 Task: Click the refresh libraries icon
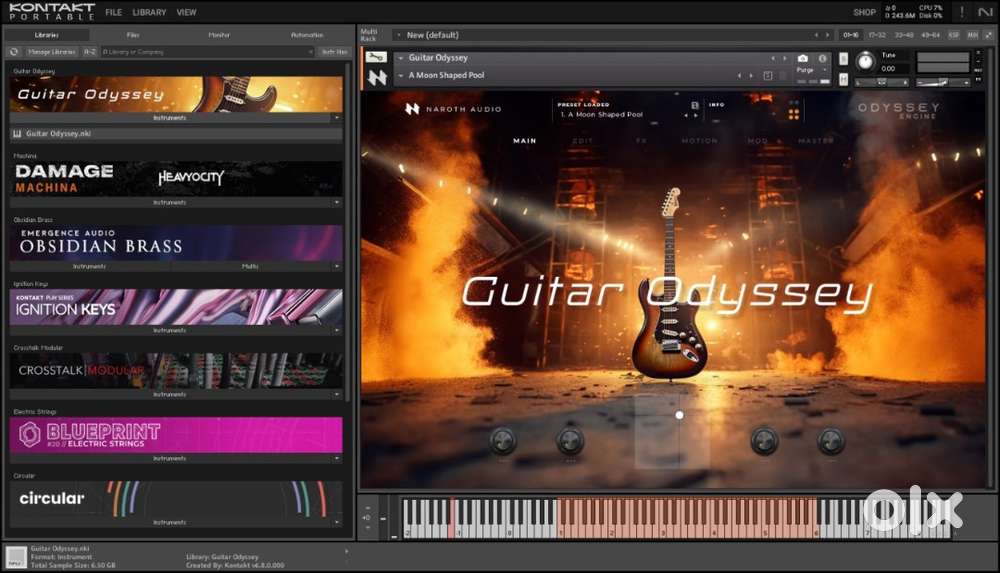tap(14, 51)
